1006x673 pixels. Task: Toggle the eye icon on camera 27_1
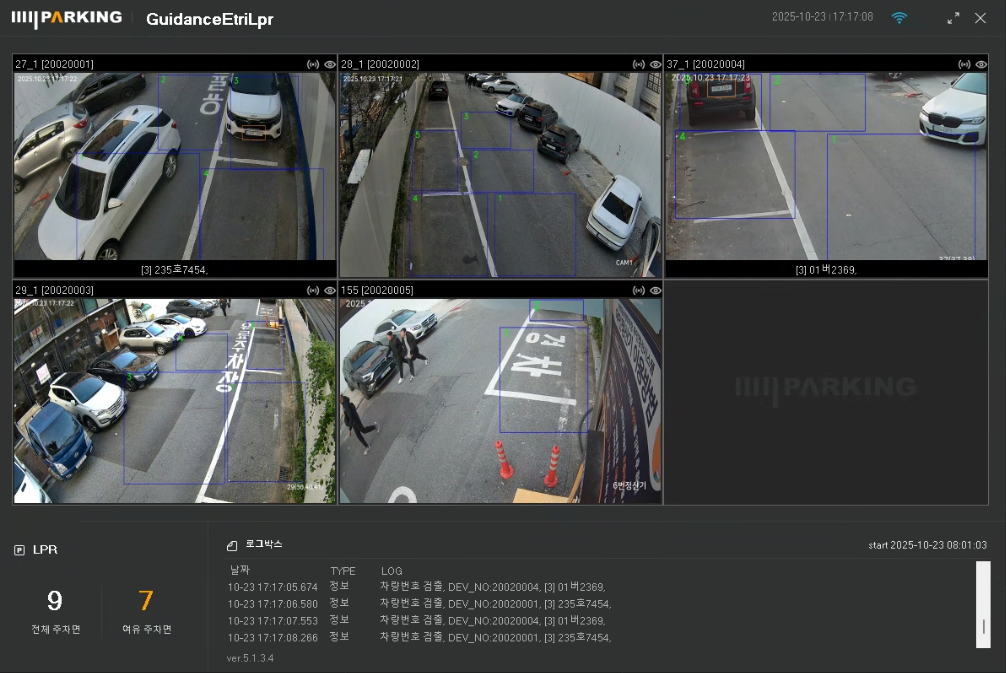point(329,64)
